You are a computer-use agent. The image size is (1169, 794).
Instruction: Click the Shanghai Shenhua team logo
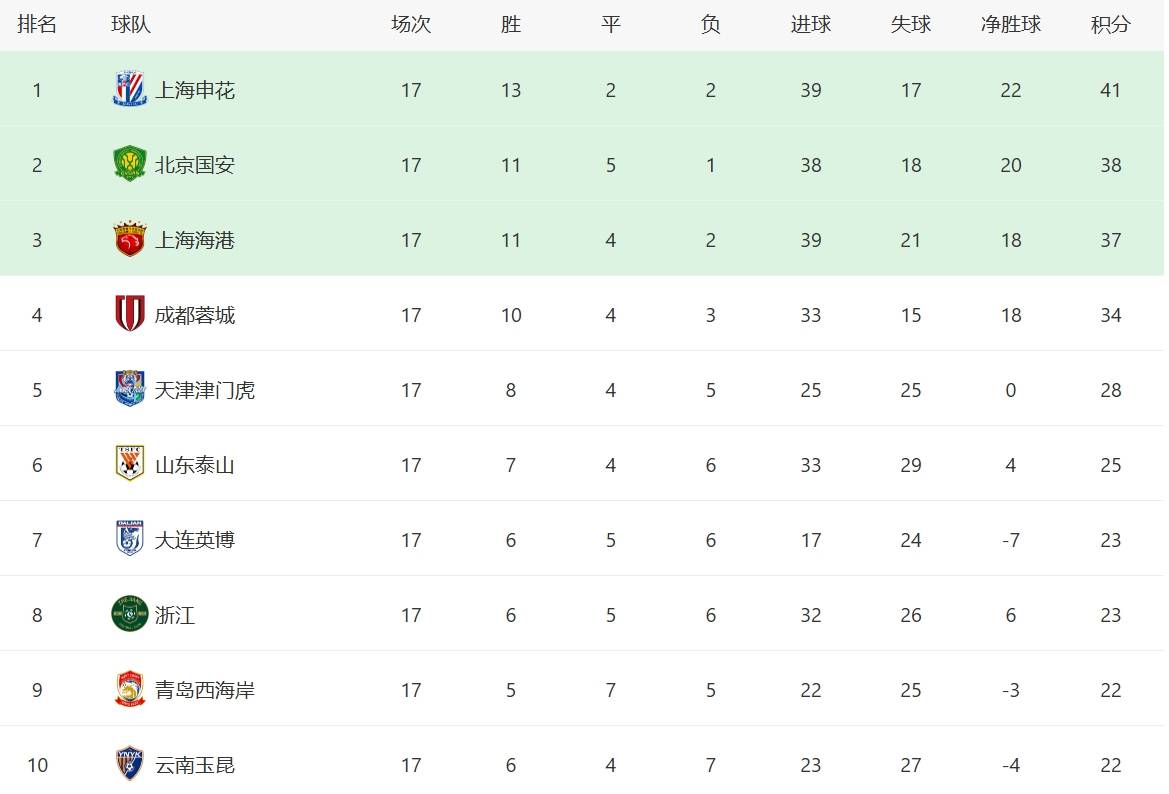[x=129, y=90]
